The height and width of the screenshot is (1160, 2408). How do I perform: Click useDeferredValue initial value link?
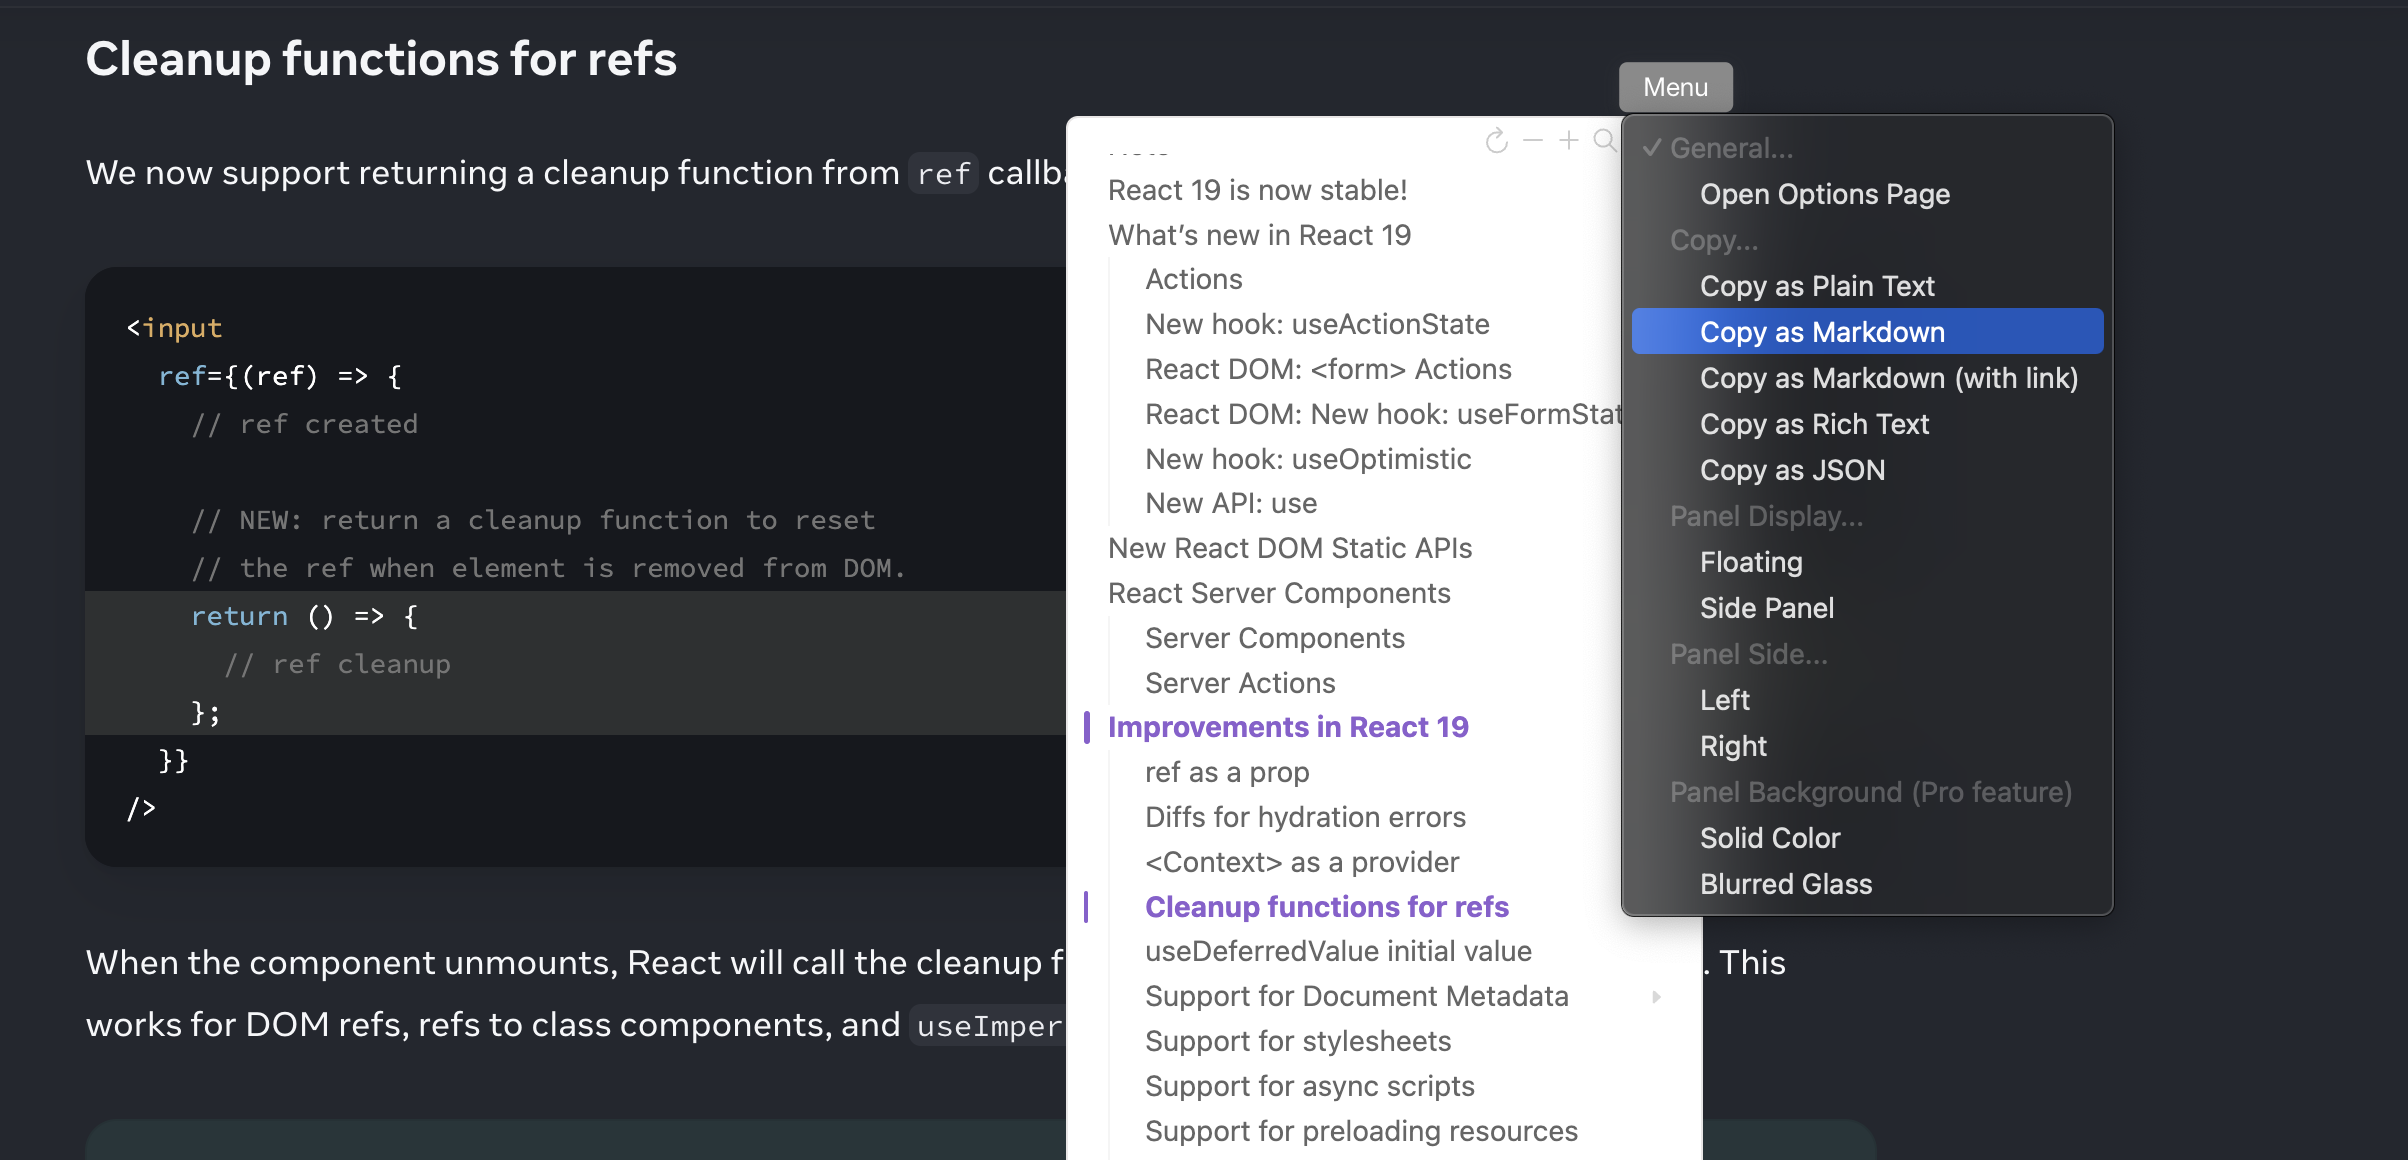1337,951
